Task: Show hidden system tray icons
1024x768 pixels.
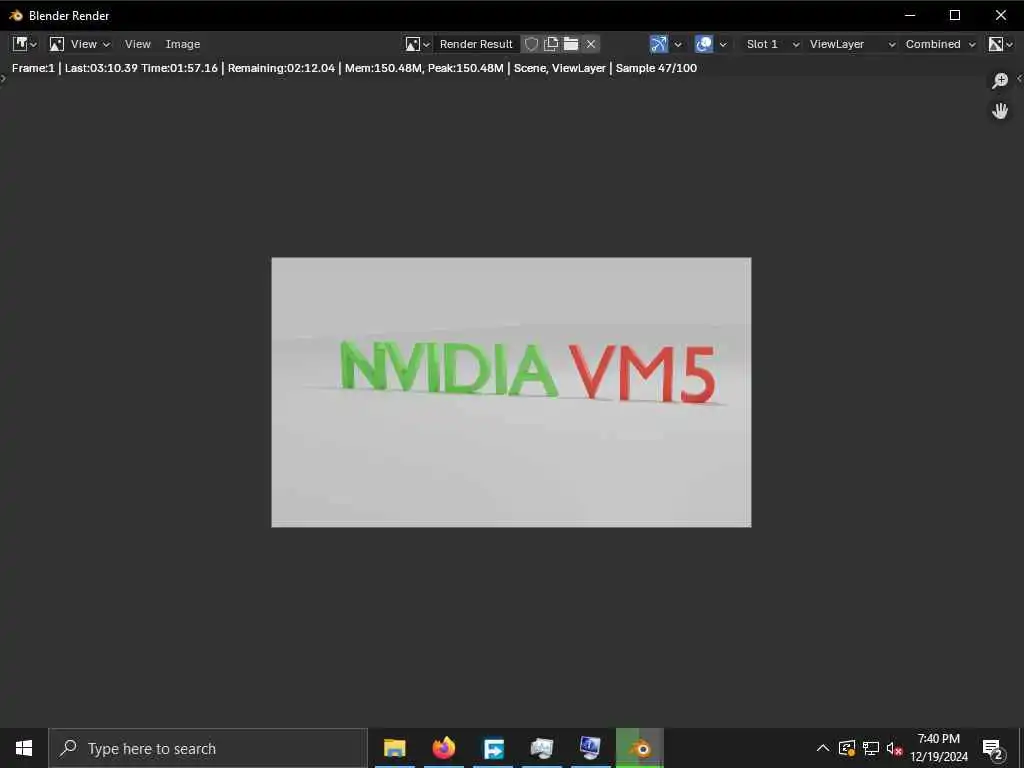Action: 823,748
